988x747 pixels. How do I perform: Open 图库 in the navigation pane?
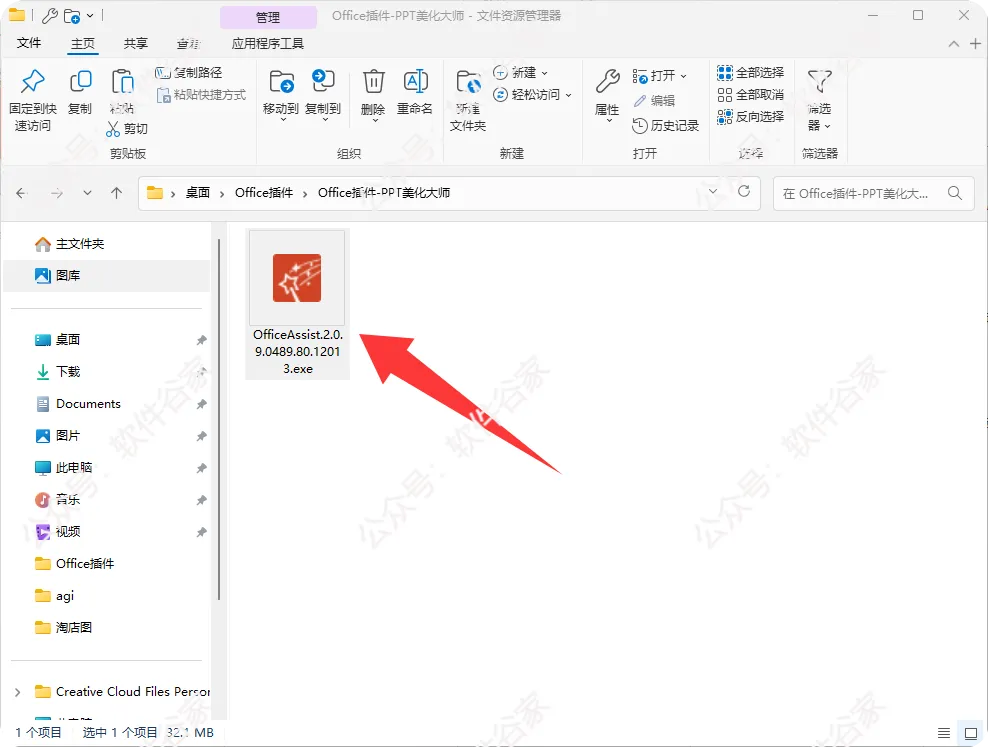click(x=107, y=275)
